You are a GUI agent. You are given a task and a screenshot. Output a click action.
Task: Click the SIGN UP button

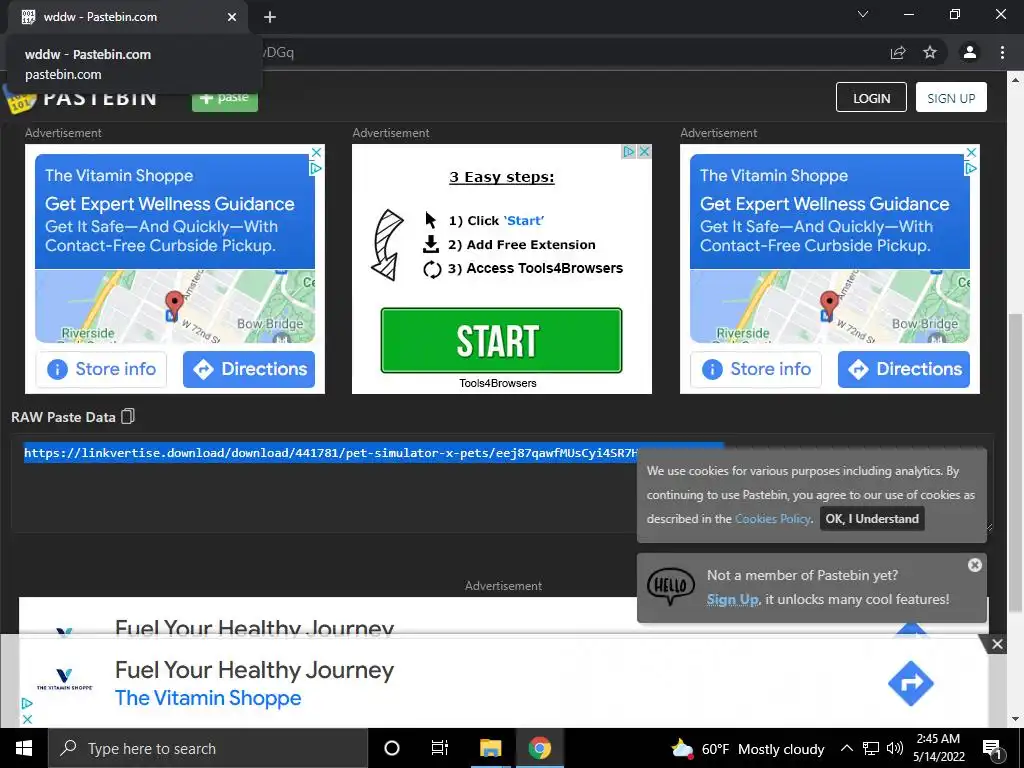coord(951,97)
